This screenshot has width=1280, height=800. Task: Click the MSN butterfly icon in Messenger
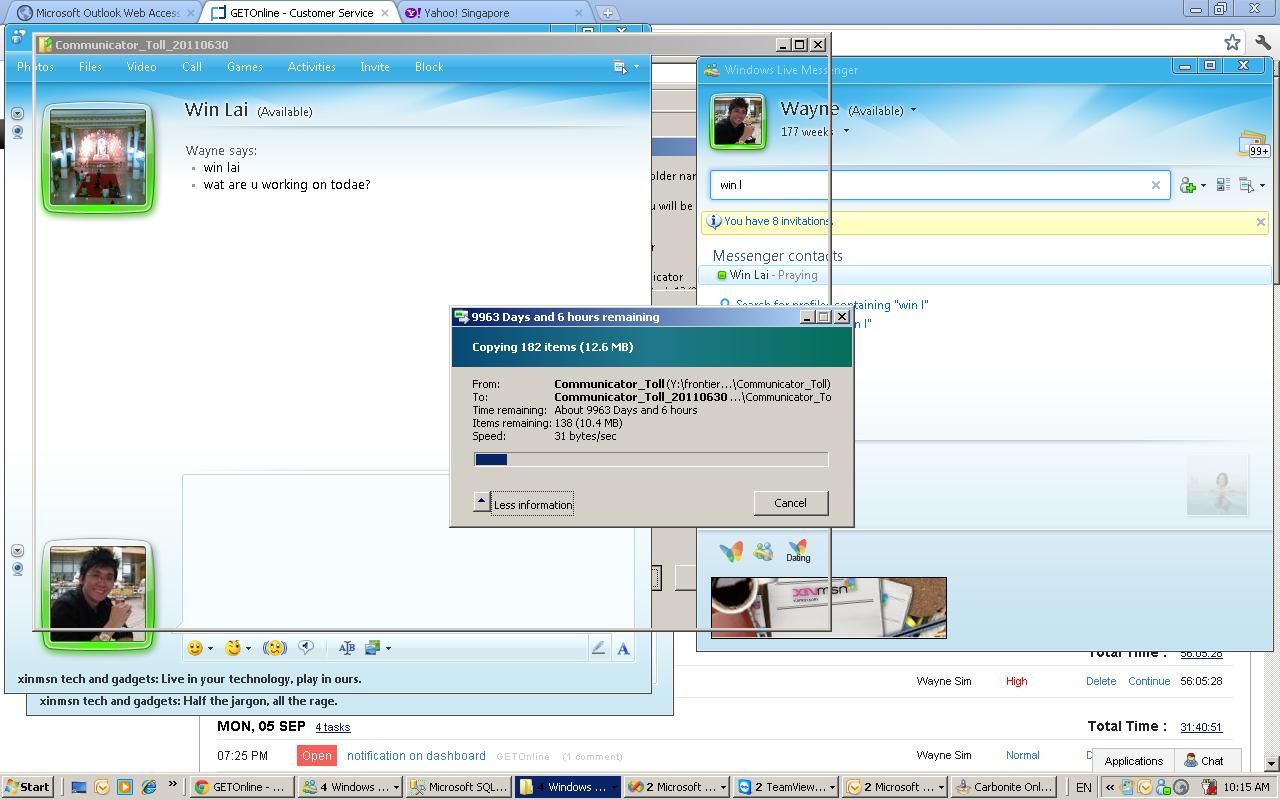tap(731, 551)
